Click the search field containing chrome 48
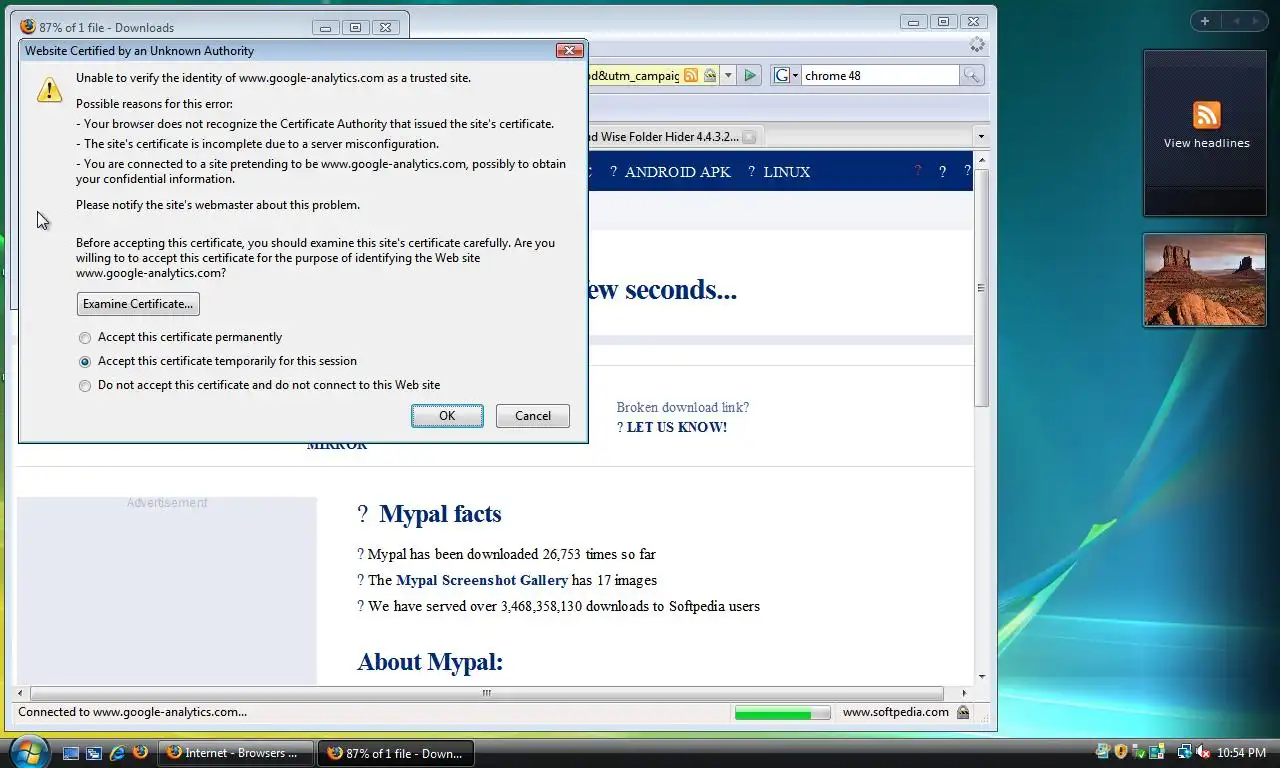The width and height of the screenshot is (1280, 768). pos(880,75)
